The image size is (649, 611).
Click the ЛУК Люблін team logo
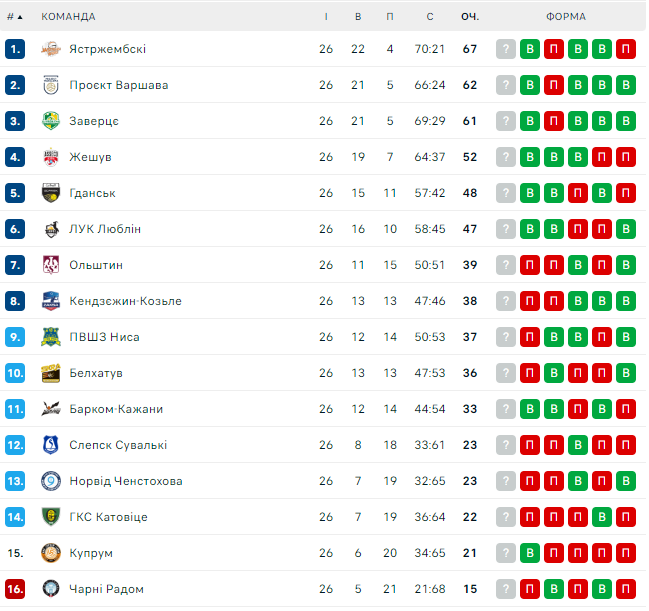[51, 229]
